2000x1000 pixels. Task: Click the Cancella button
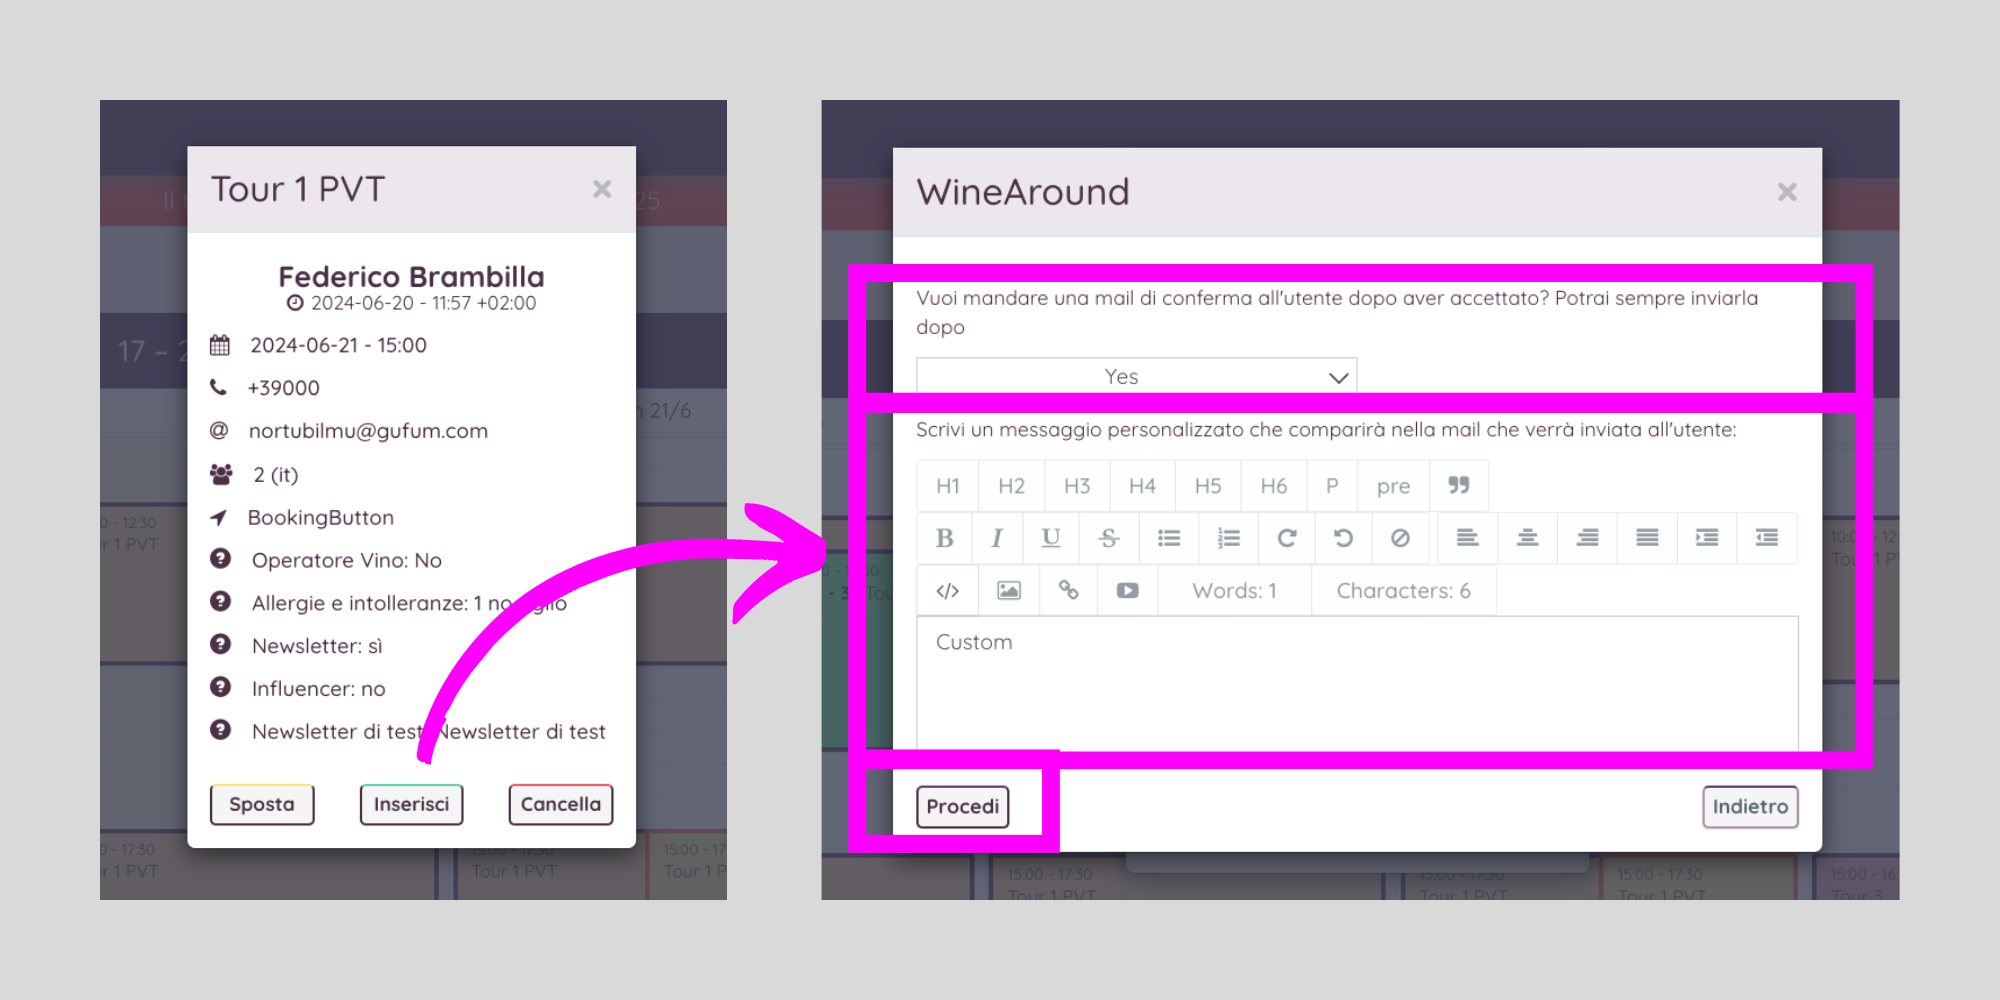coord(561,805)
